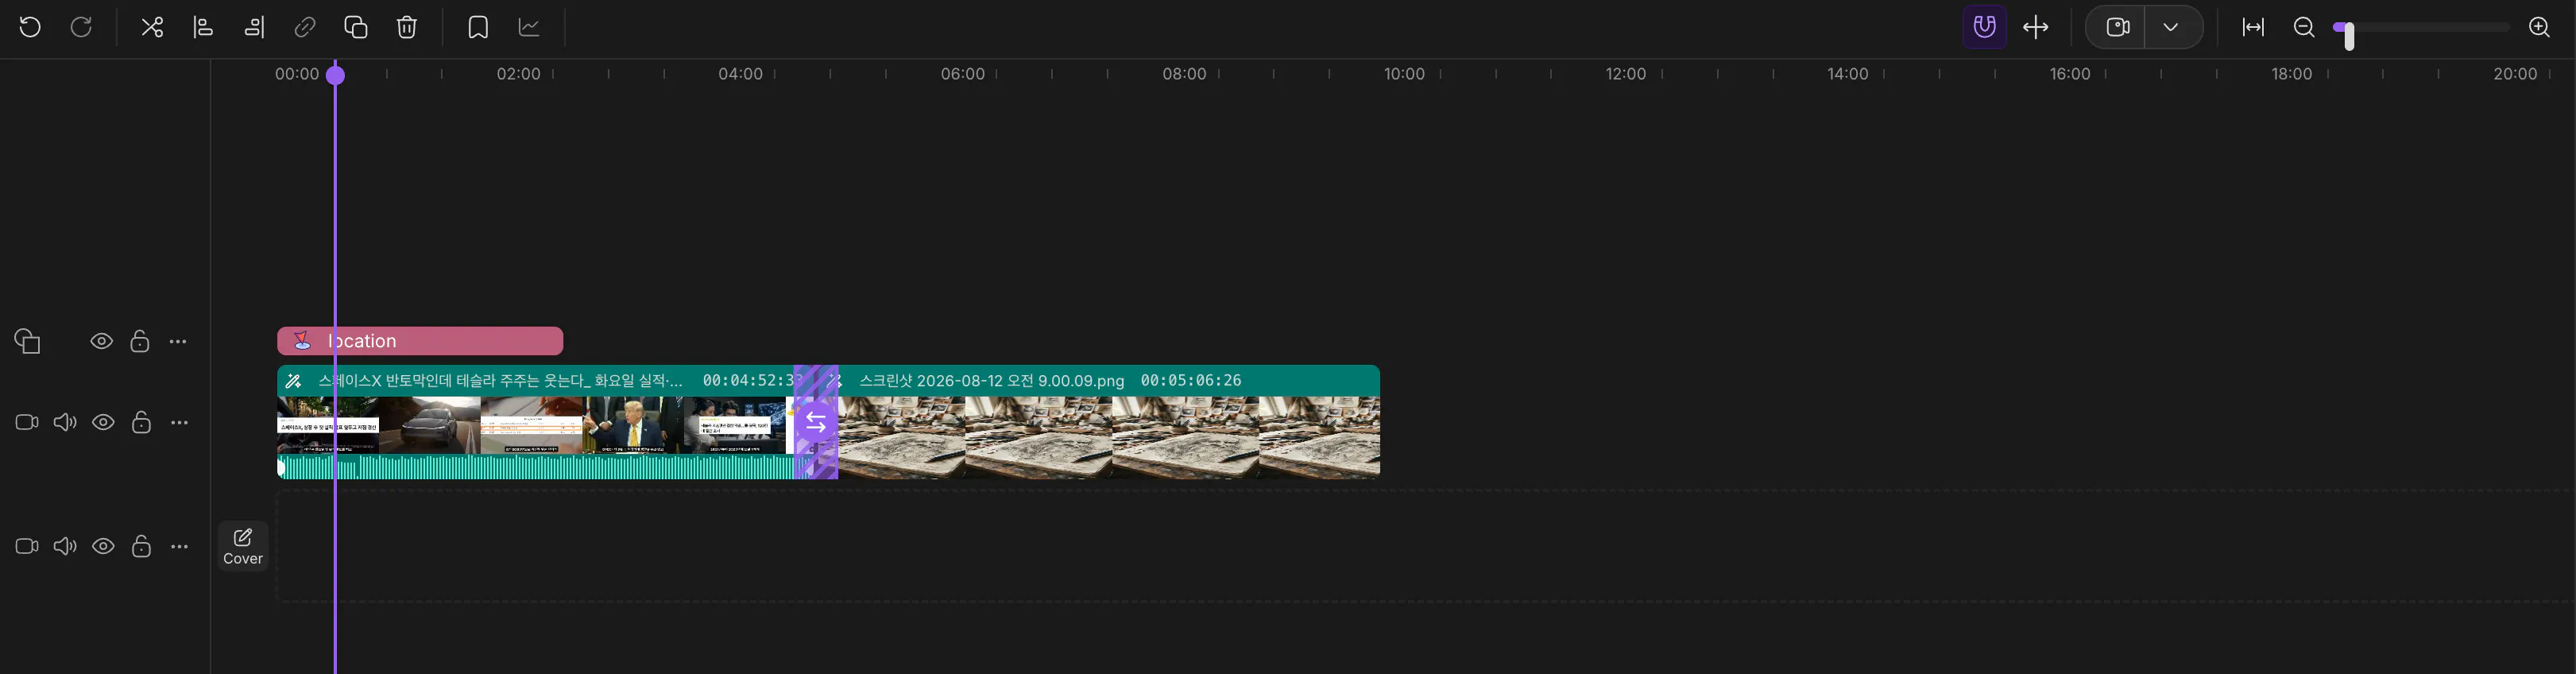The height and width of the screenshot is (674, 2576).
Task: Click the 00:05:06:26 duration label
Action: (x=1190, y=381)
